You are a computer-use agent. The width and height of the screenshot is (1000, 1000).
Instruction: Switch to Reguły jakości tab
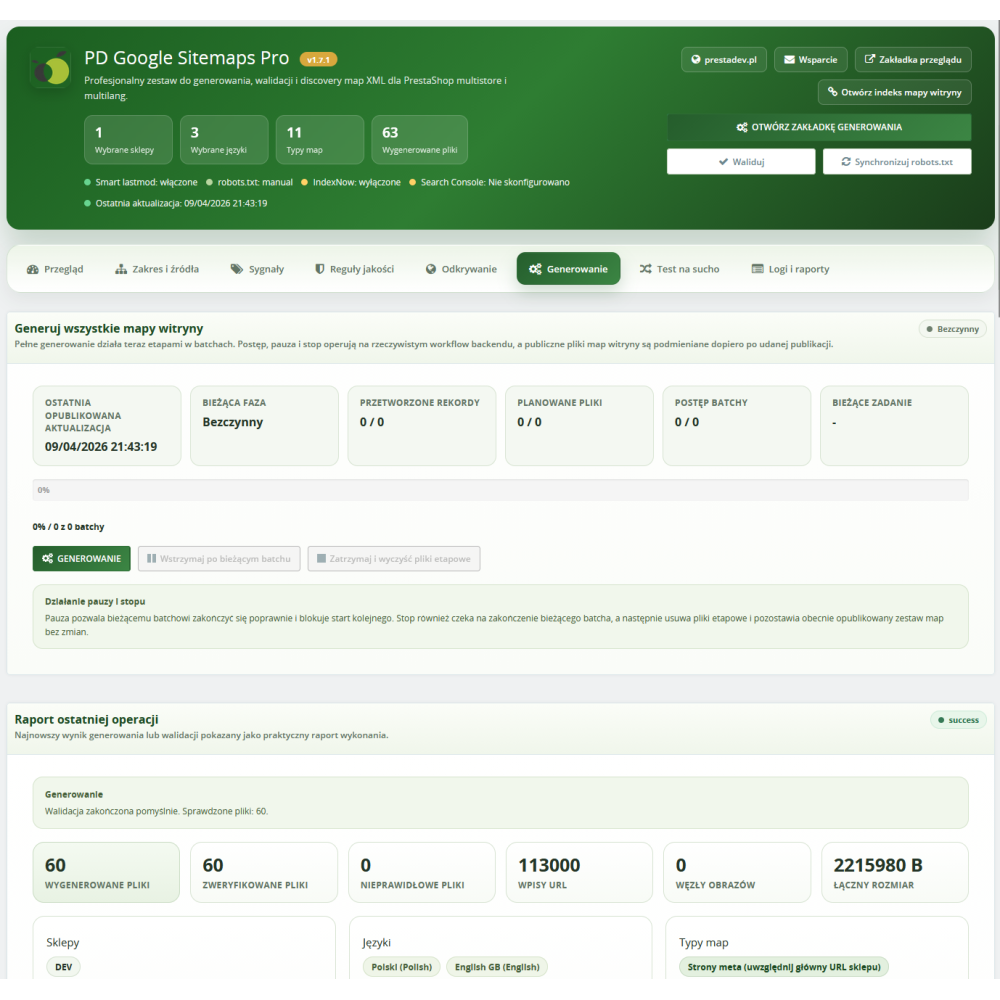pyautogui.click(x=355, y=269)
